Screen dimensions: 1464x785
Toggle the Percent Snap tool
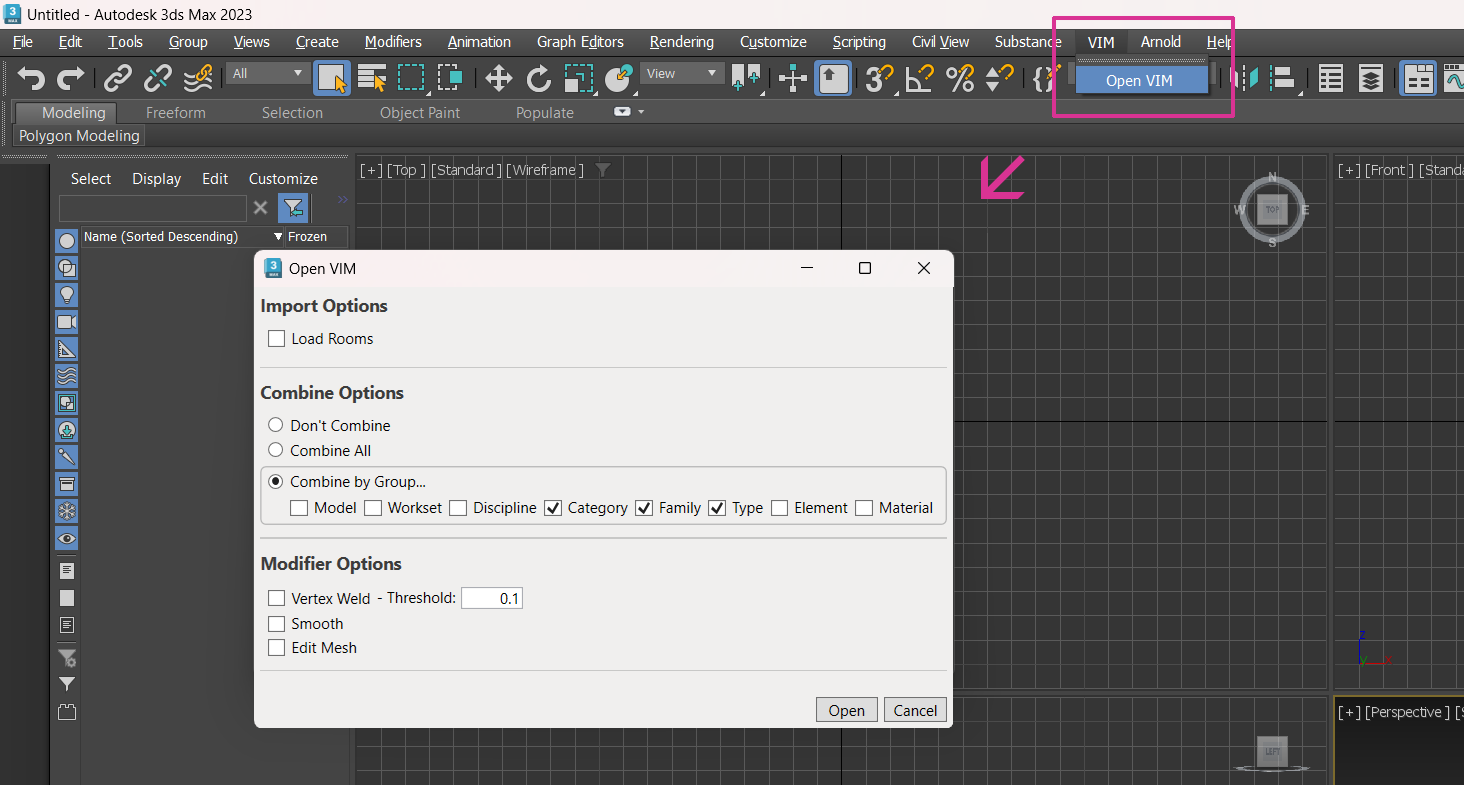[x=960, y=78]
